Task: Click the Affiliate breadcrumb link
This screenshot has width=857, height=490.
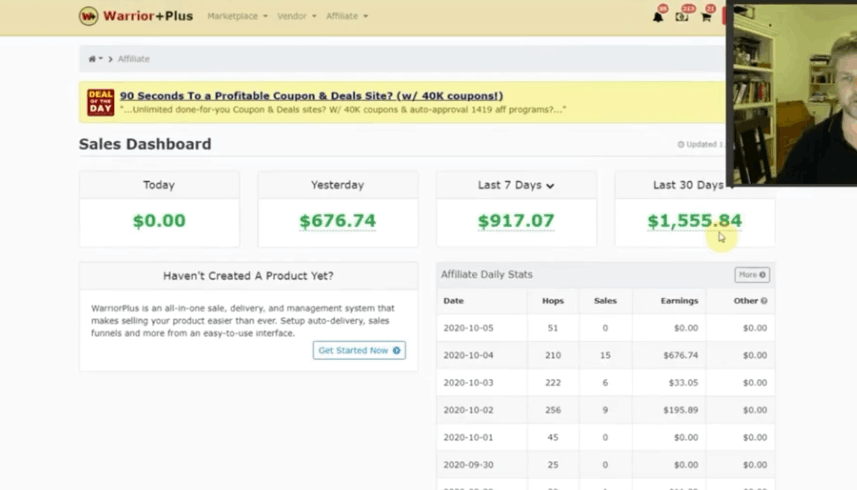Action: point(133,59)
